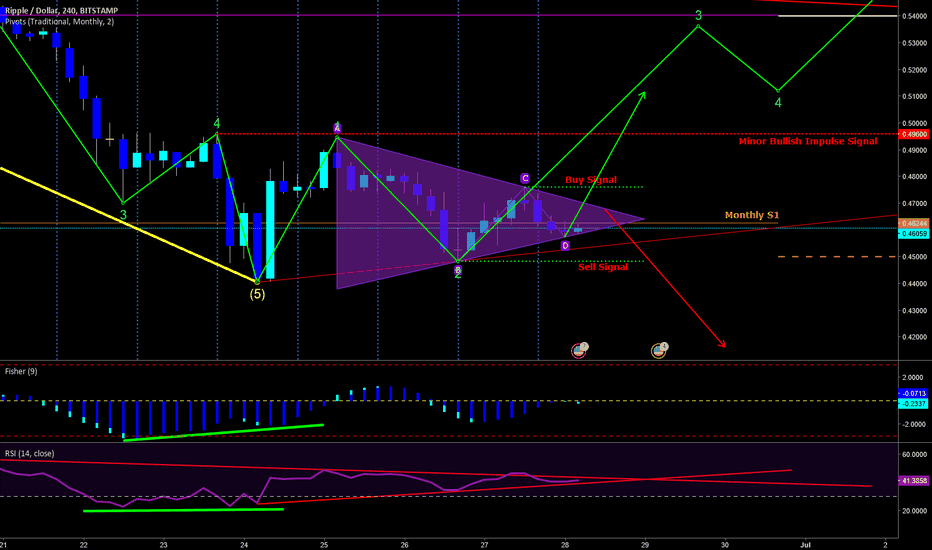Click the Pivots (Traditional, Monthly, 2) indicator label

tap(59, 21)
